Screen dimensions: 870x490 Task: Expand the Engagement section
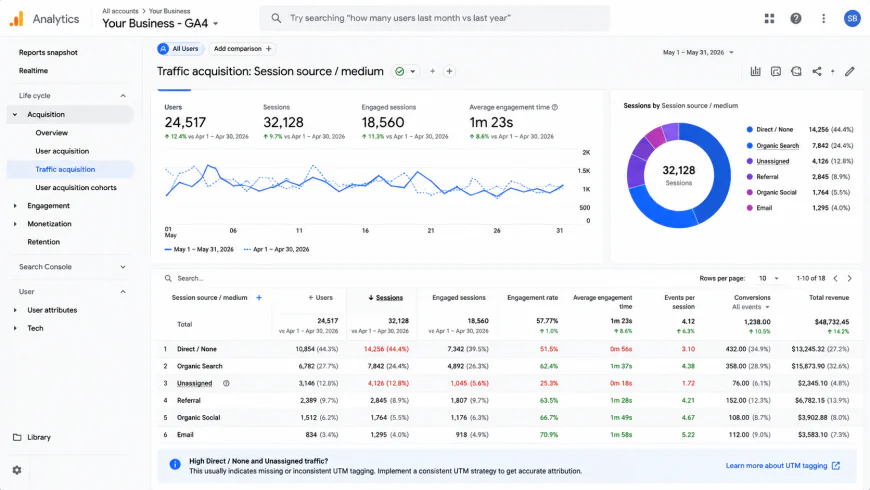(x=15, y=206)
